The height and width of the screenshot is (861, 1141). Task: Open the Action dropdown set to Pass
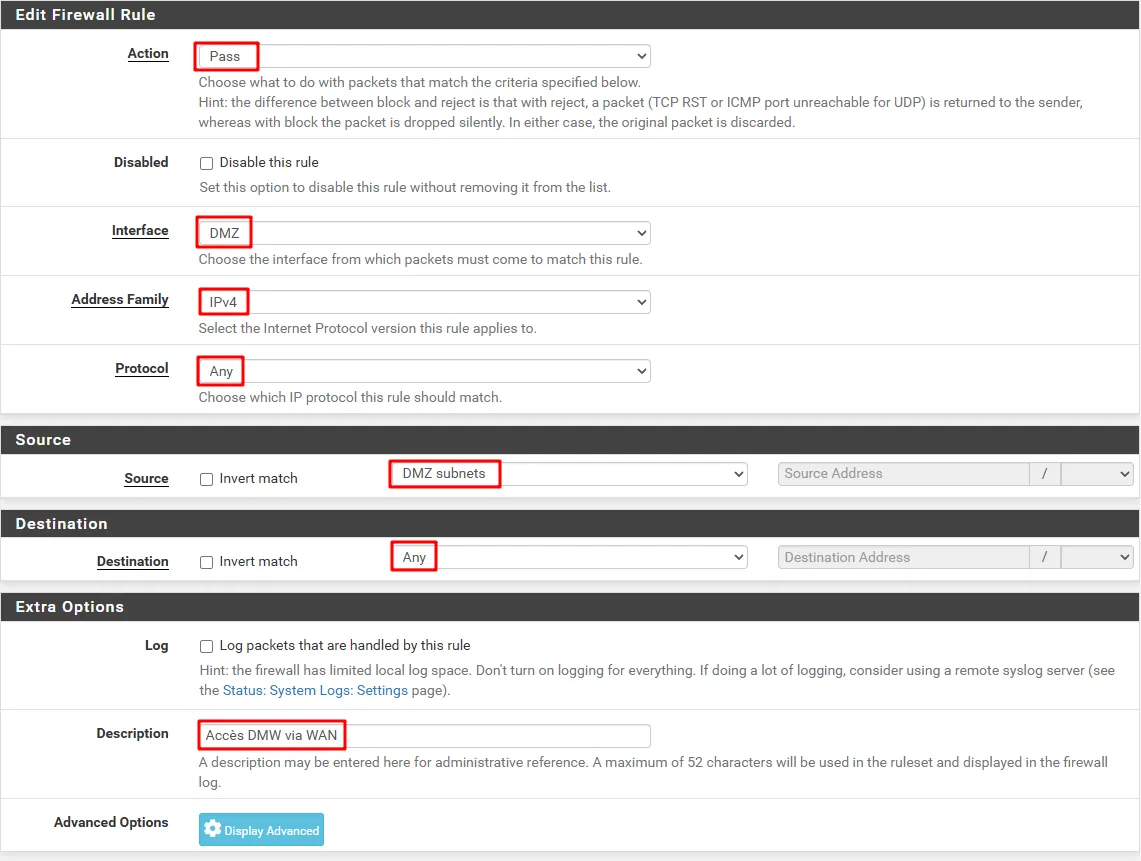click(424, 56)
